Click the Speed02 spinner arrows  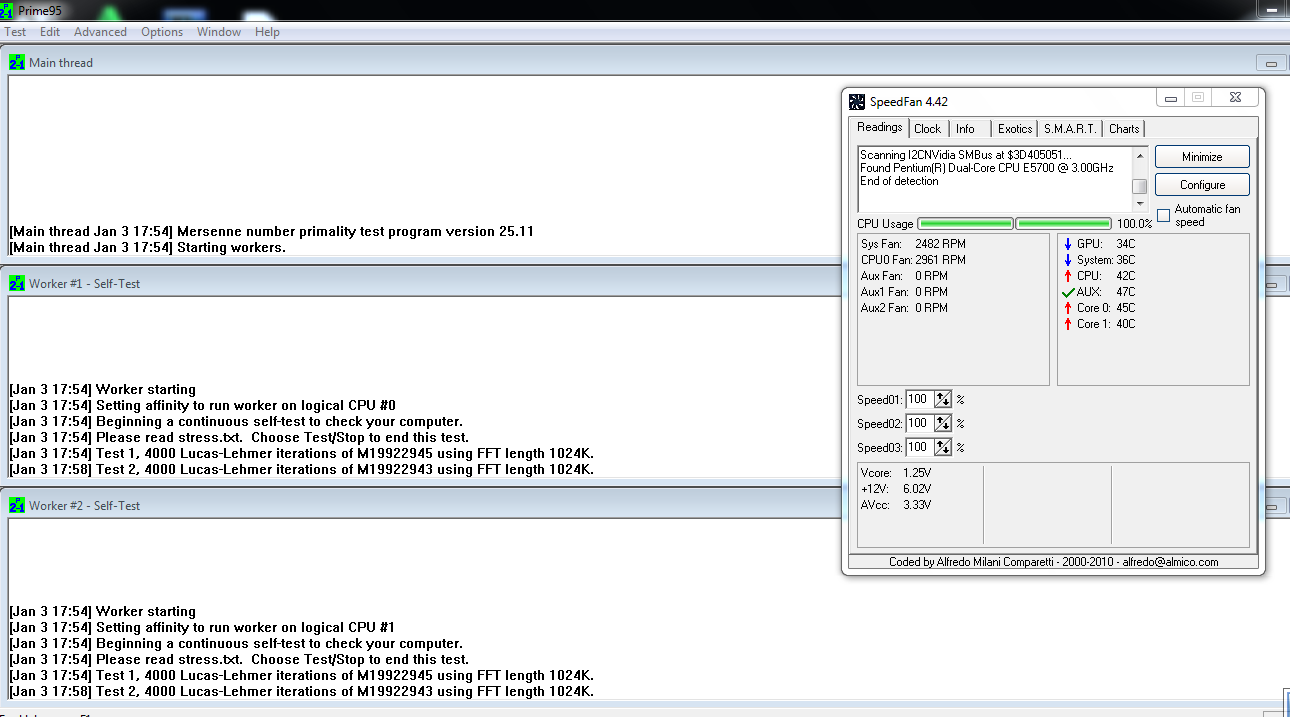[943, 423]
